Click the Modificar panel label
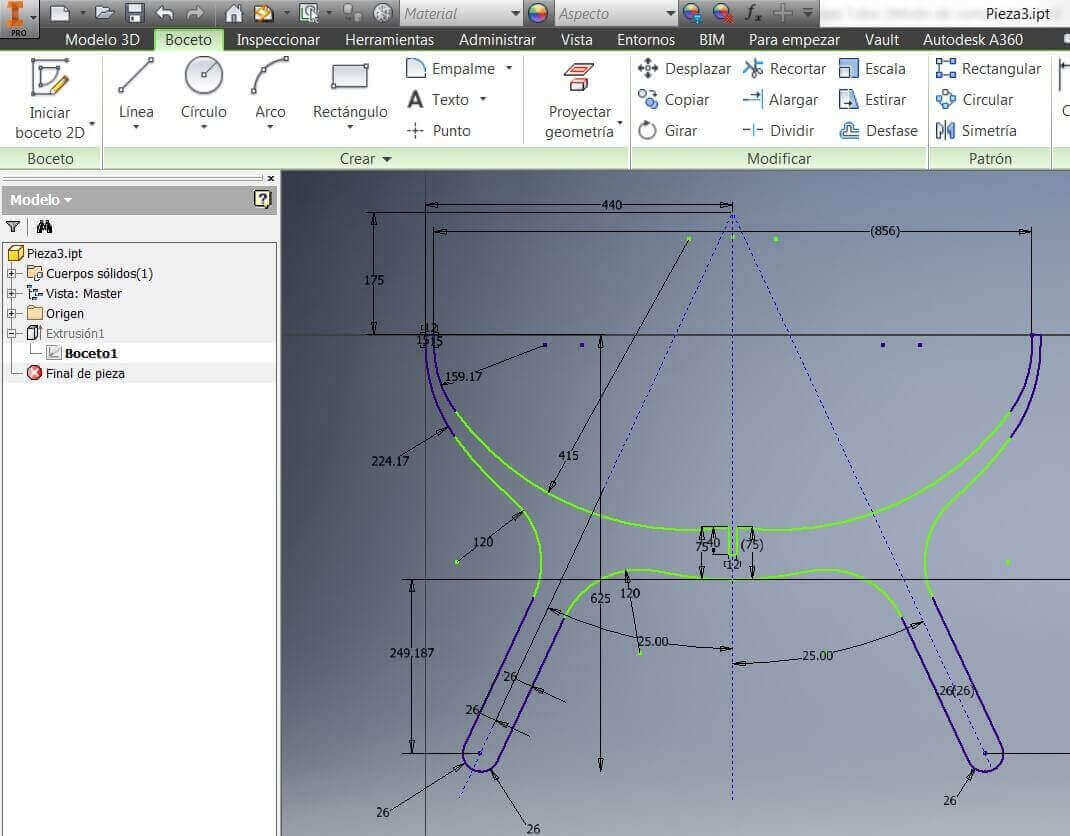The image size is (1070, 836). [779, 159]
